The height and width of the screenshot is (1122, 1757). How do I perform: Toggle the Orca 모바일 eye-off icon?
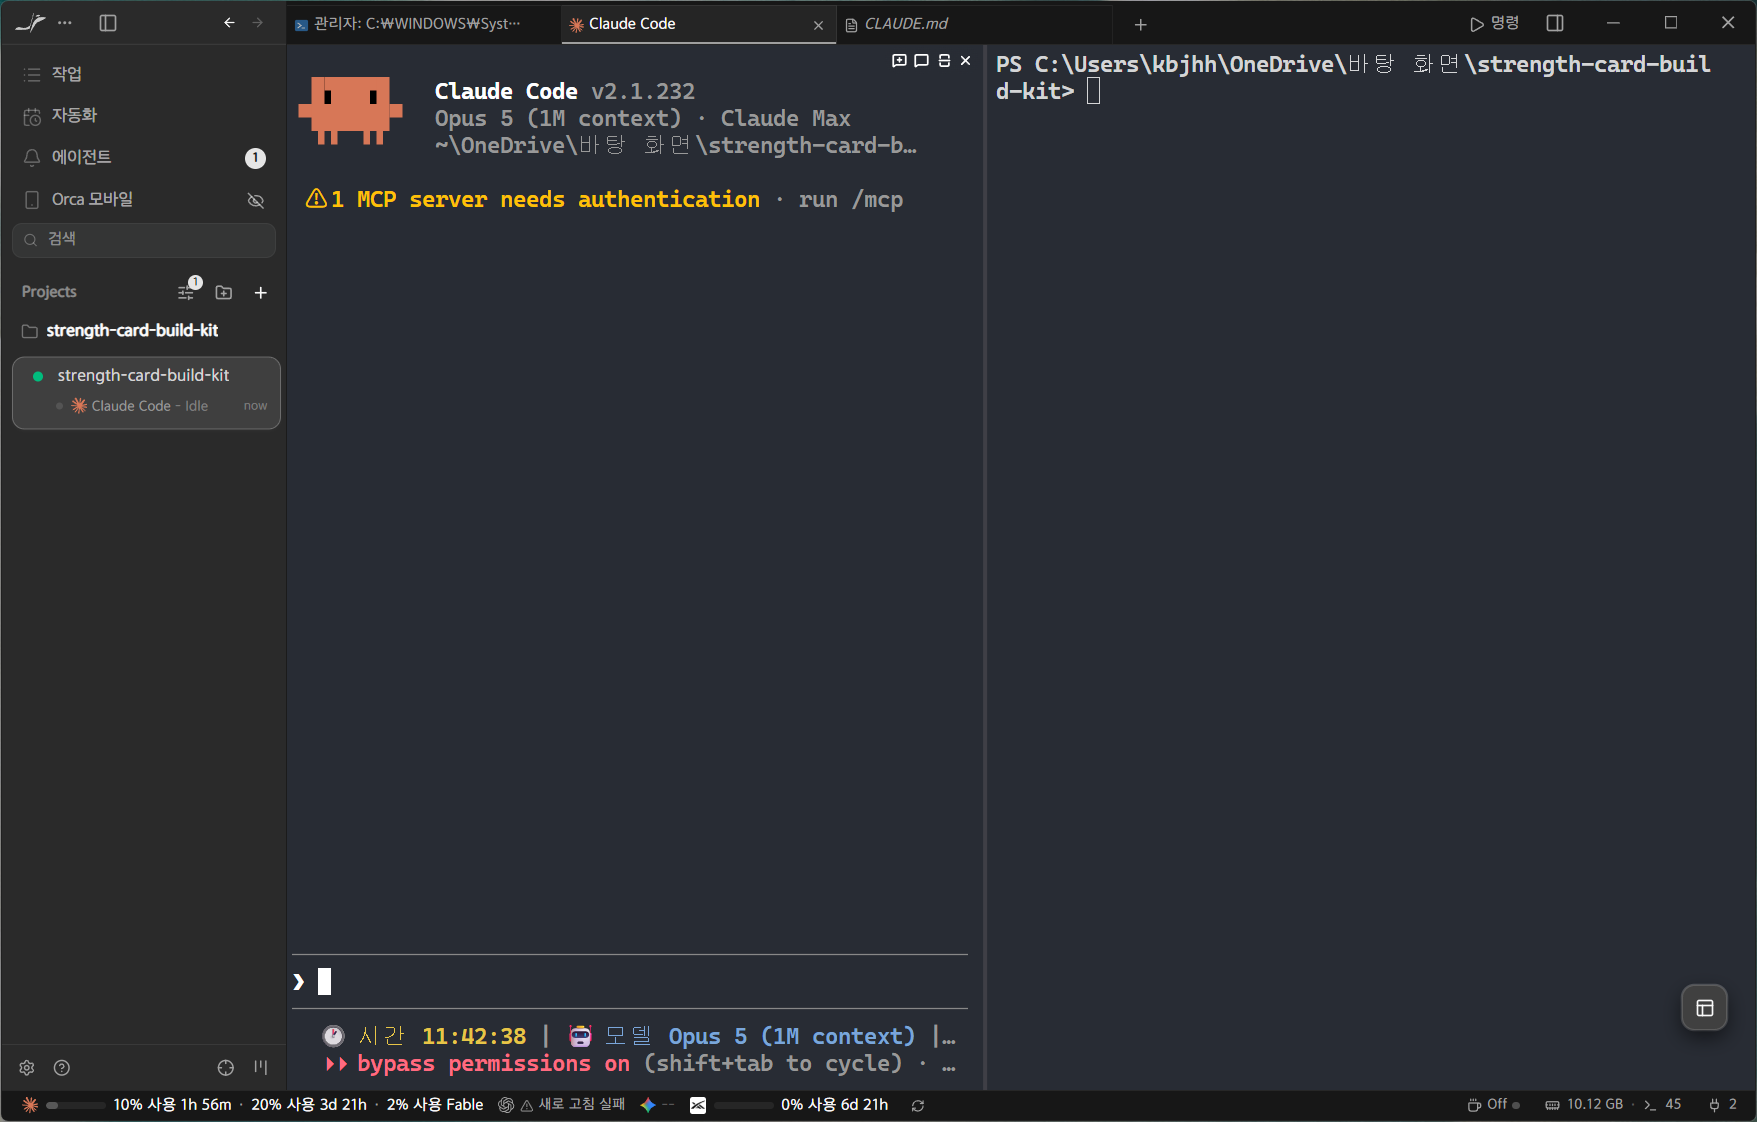[256, 201]
